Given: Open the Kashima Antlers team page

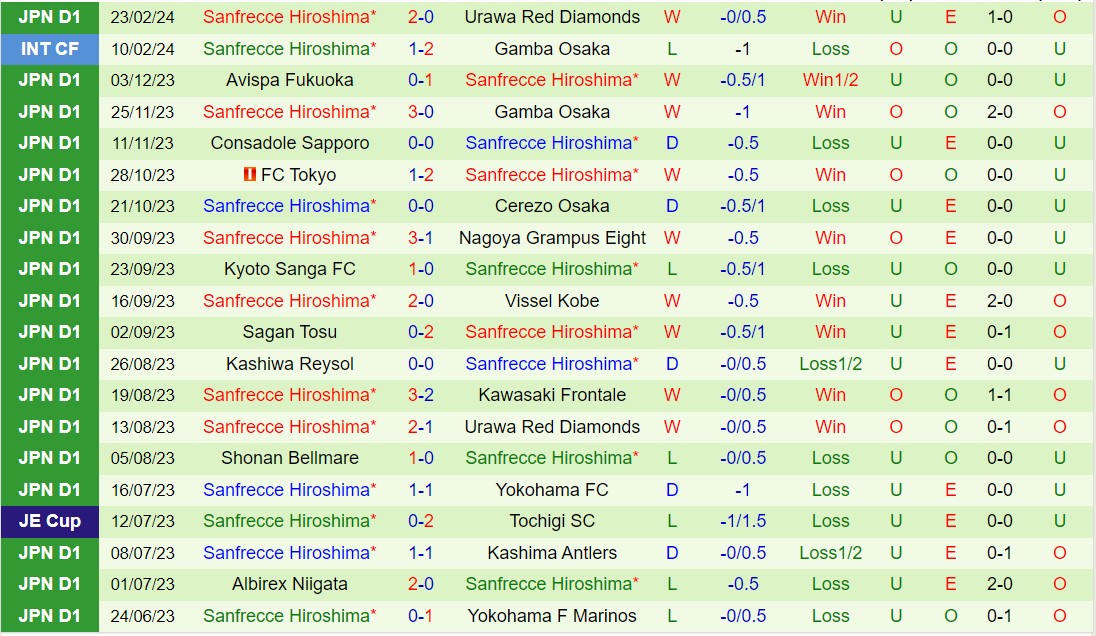Looking at the screenshot, I should (x=552, y=553).
